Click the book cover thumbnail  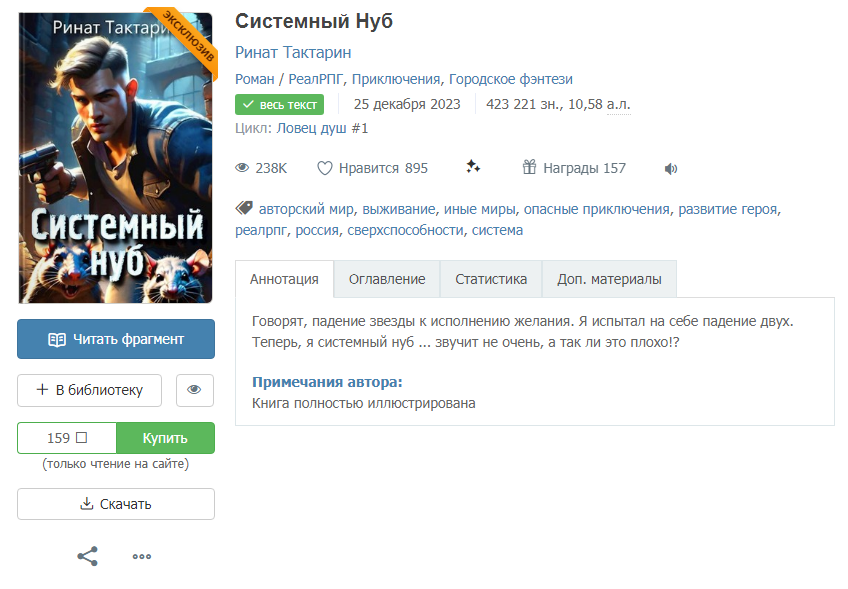coord(116,157)
